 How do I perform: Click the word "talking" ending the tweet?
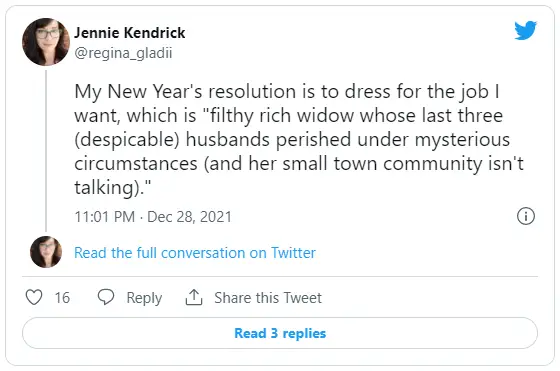coord(104,187)
